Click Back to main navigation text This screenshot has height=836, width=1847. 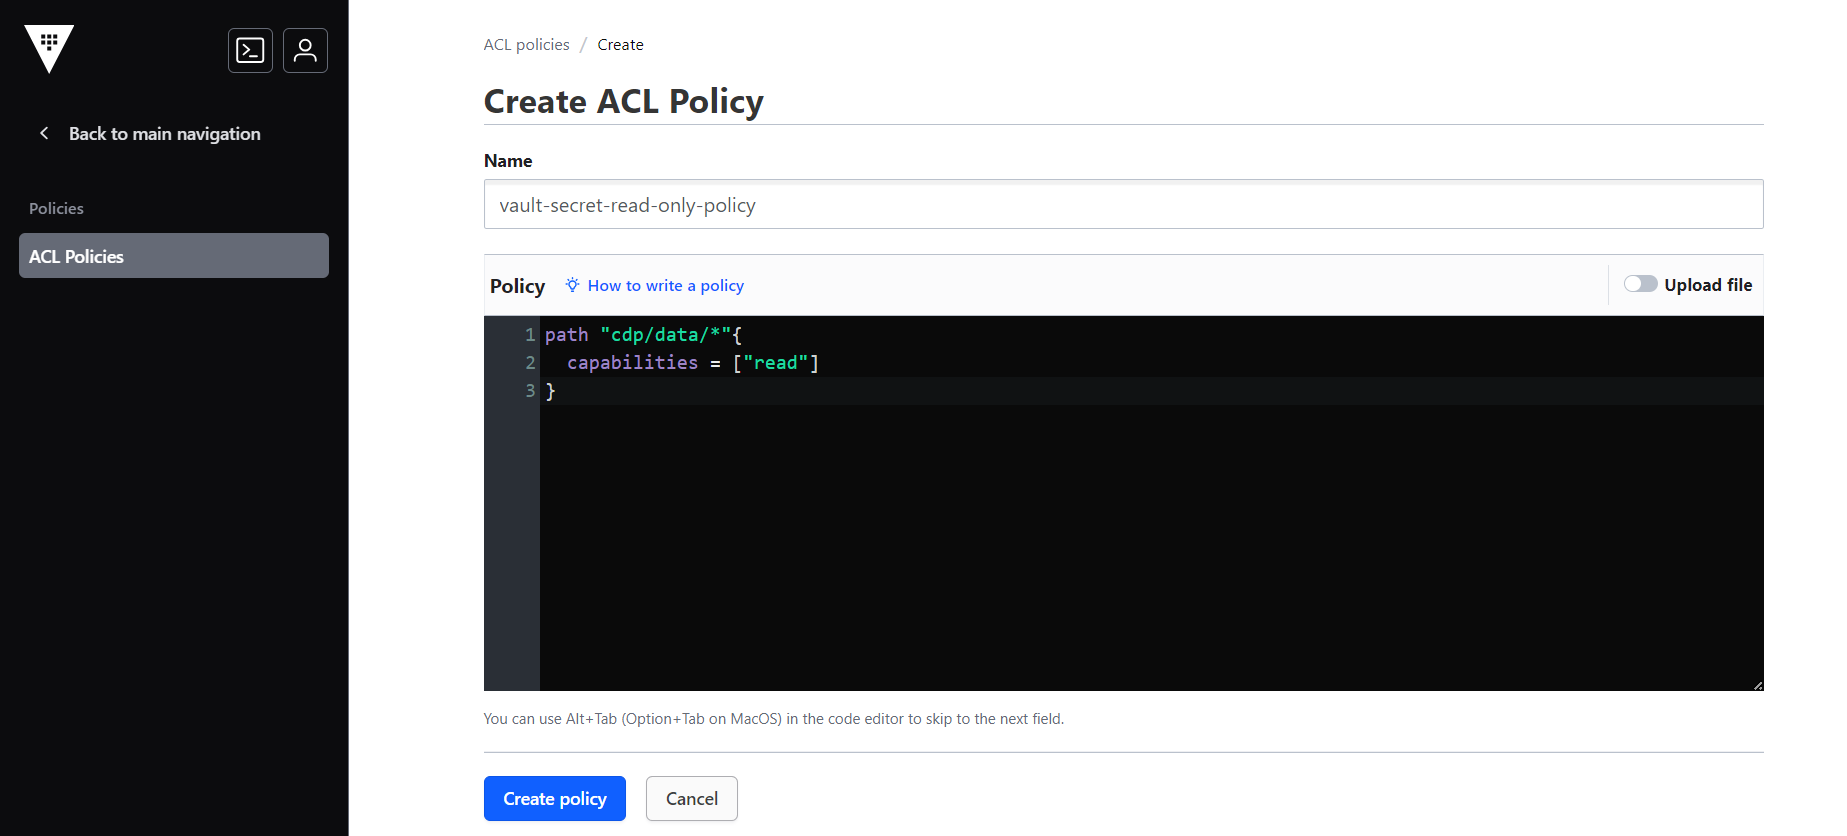pos(164,134)
